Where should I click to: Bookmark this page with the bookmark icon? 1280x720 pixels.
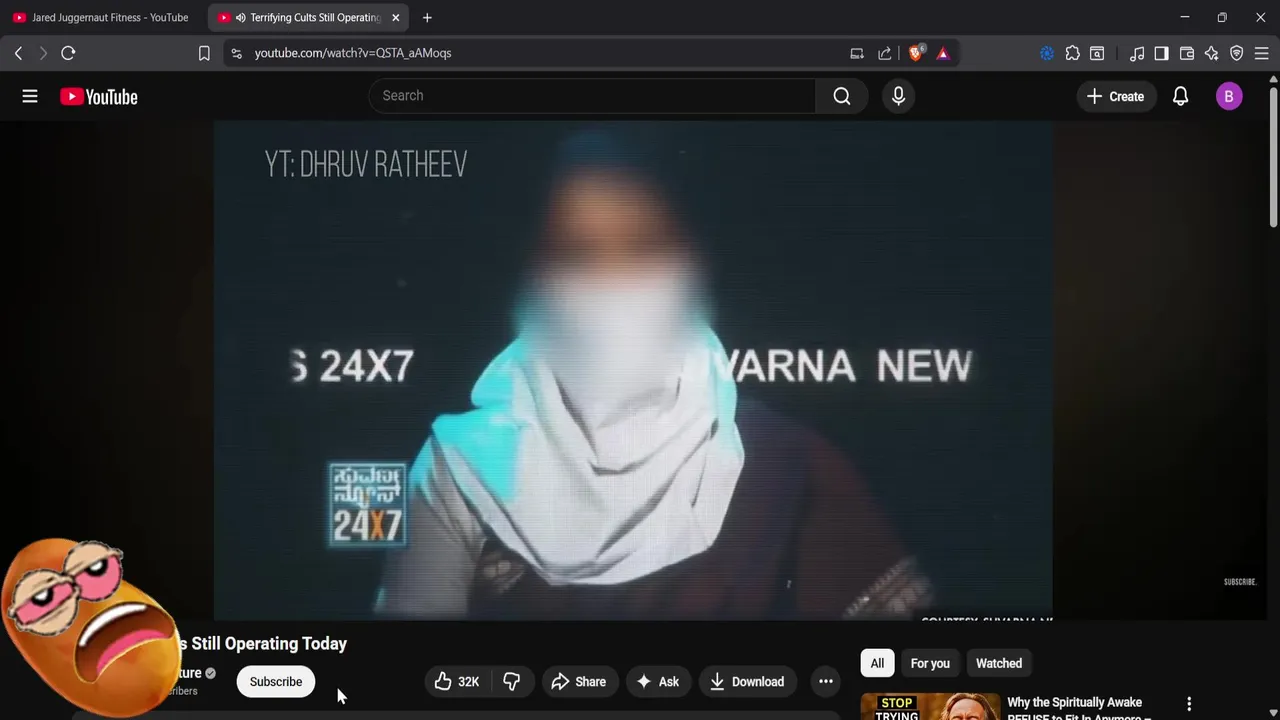click(204, 53)
